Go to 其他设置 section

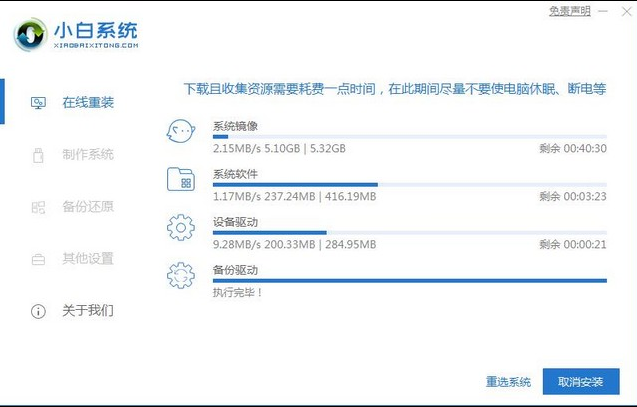(88, 259)
